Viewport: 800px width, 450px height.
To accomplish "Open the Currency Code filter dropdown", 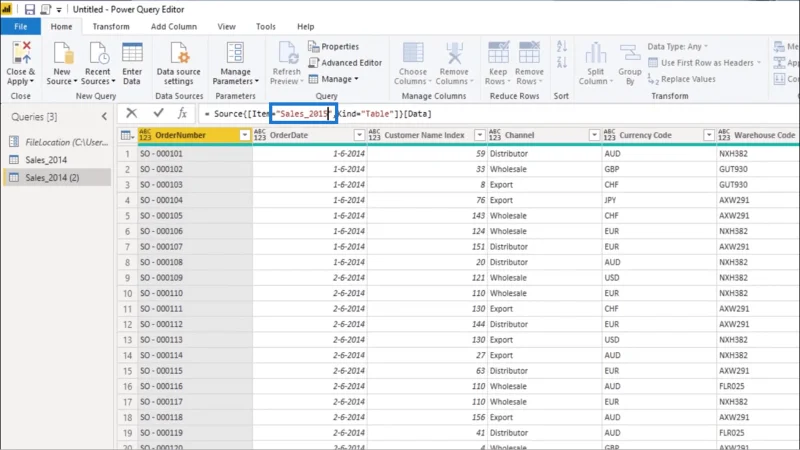I will coord(709,135).
